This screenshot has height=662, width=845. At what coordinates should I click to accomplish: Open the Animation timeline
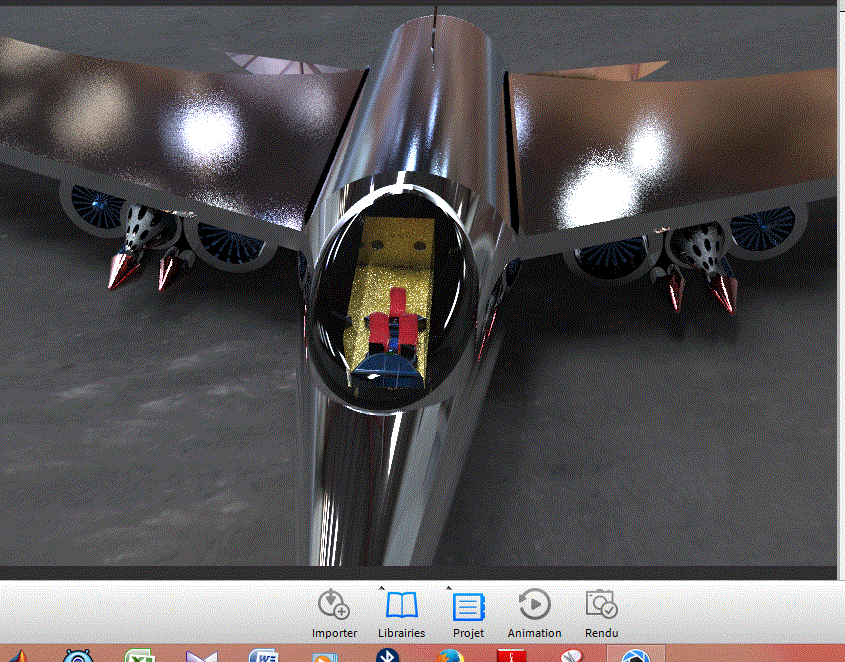click(x=535, y=613)
